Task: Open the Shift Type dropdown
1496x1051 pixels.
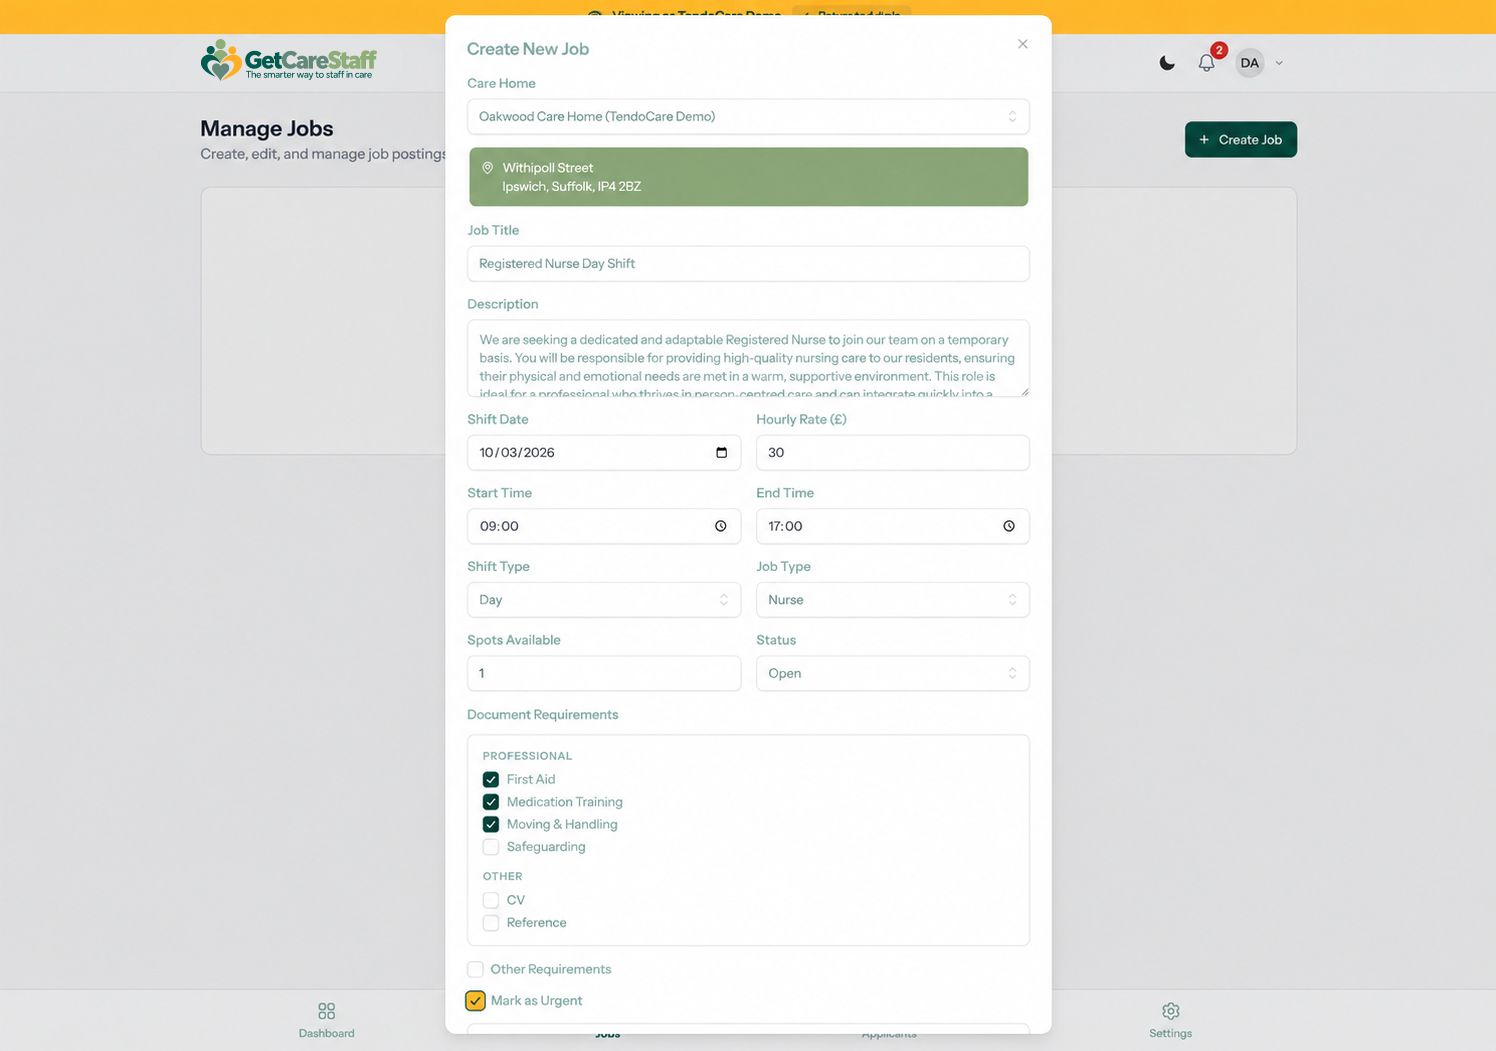Action: pyautogui.click(x=604, y=600)
